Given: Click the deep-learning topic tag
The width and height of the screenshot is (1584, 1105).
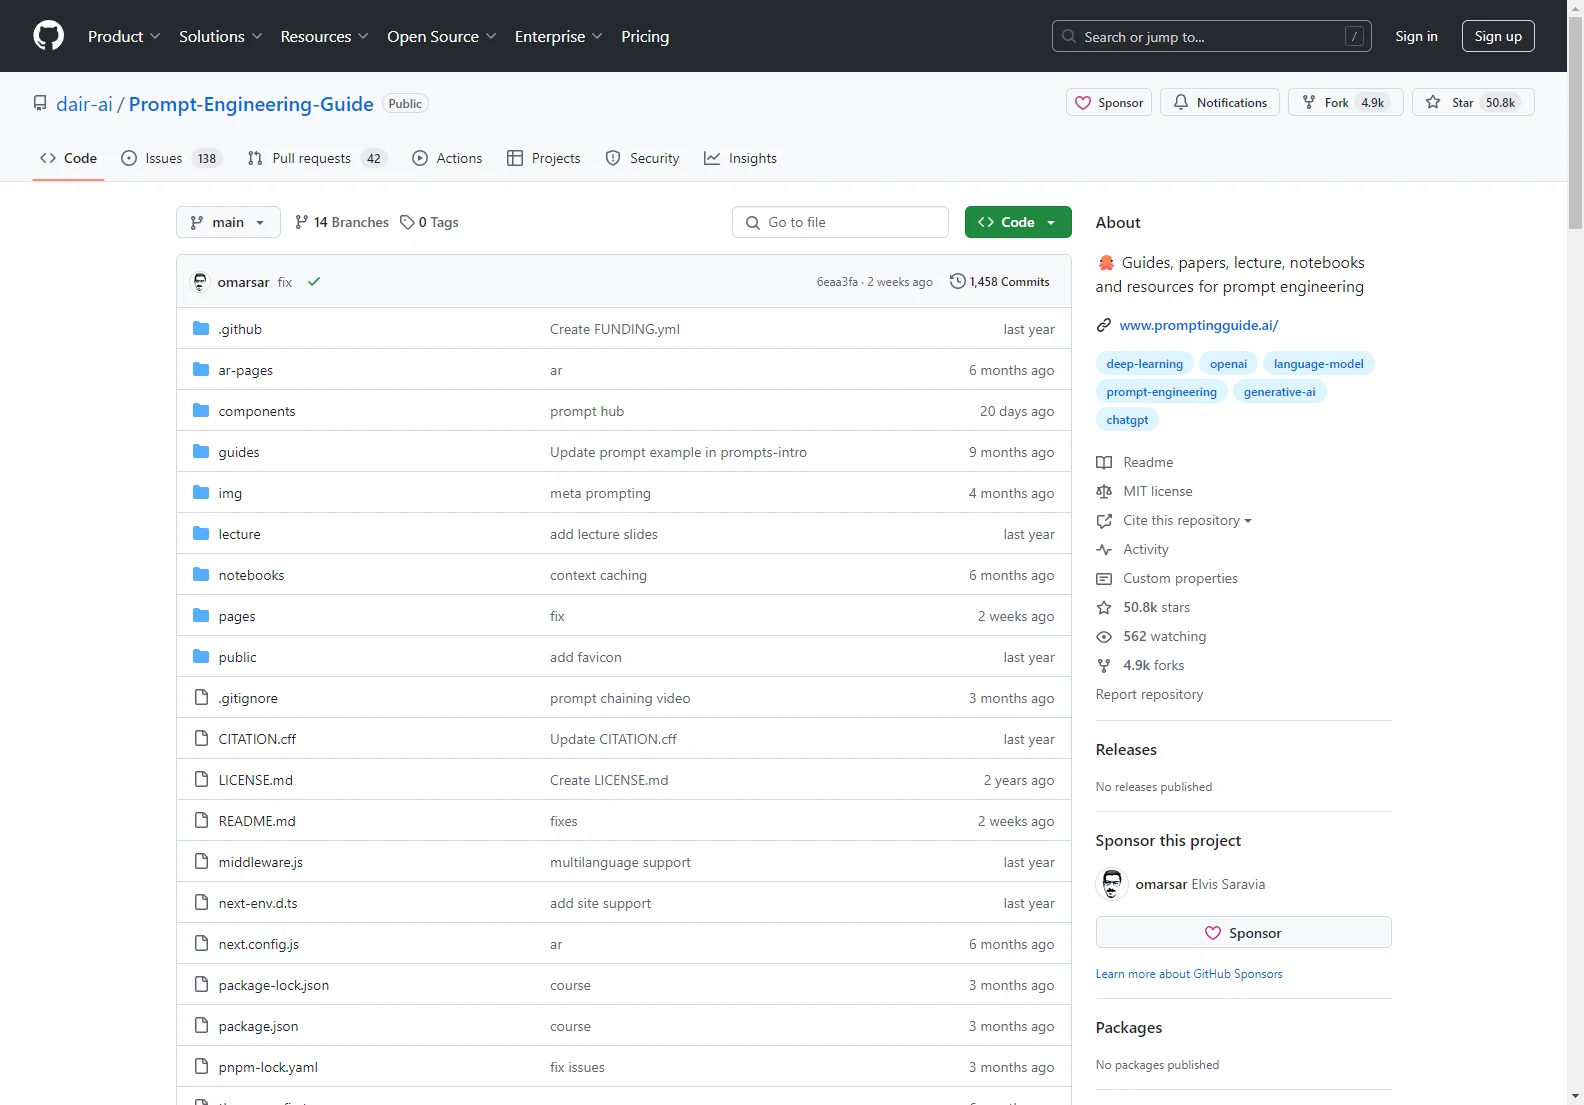Looking at the screenshot, I should click(1144, 363).
